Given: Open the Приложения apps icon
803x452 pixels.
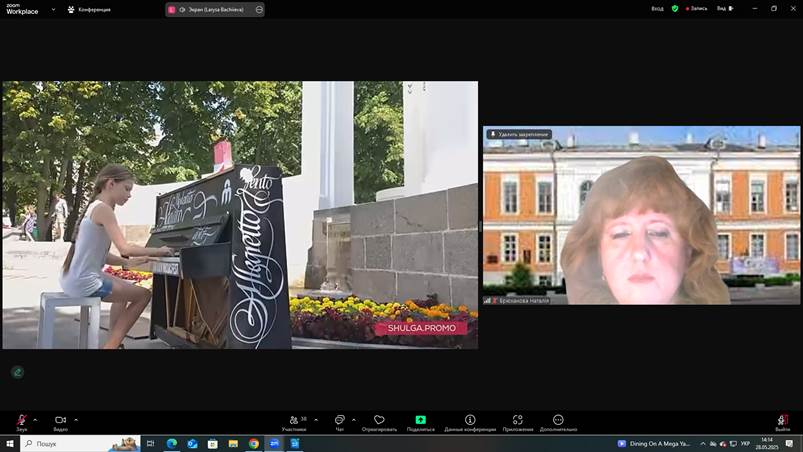Looking at the screenshot, I should click(x=517, y=421).
